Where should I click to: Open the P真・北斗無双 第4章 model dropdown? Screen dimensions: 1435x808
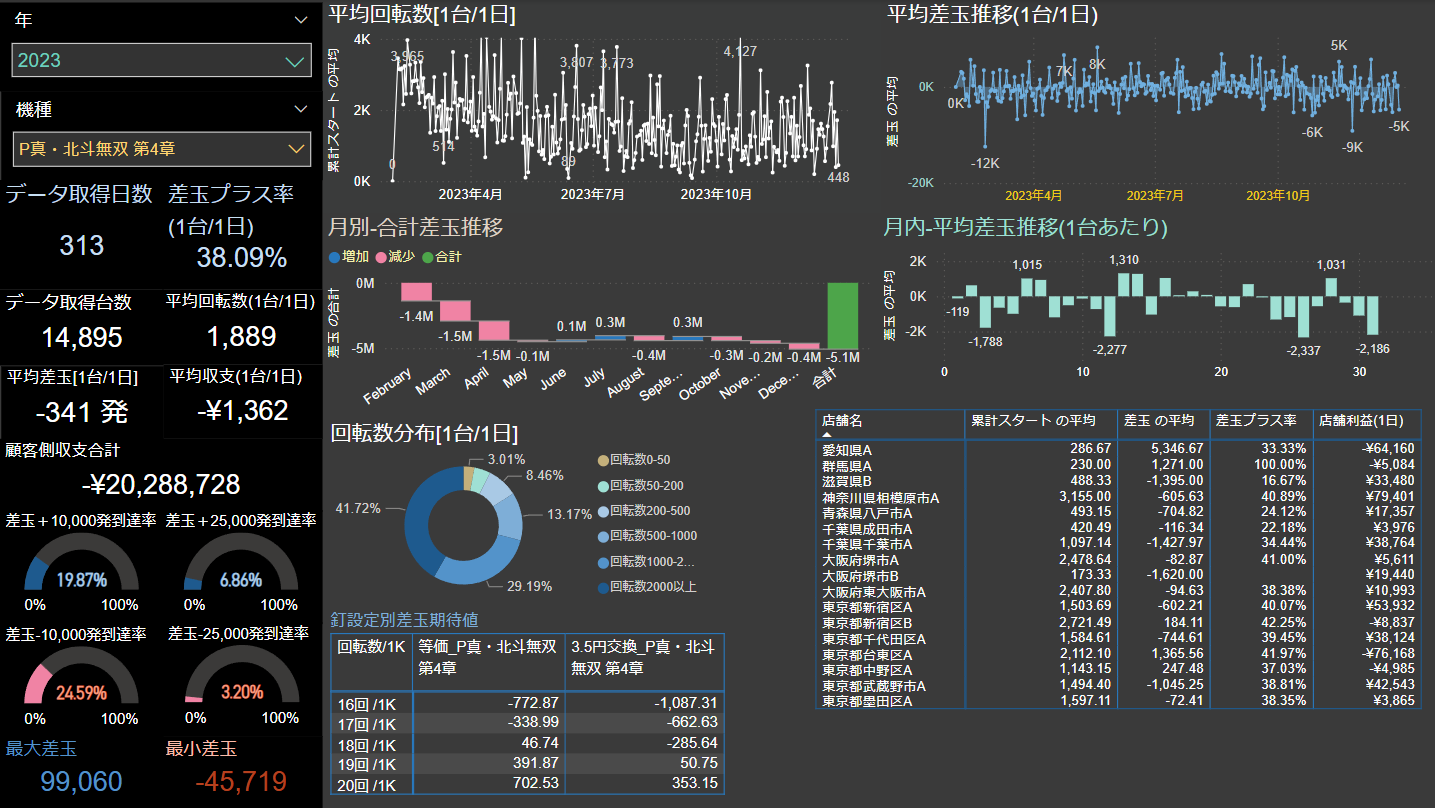pyautogui.click(x=161, y=149)
